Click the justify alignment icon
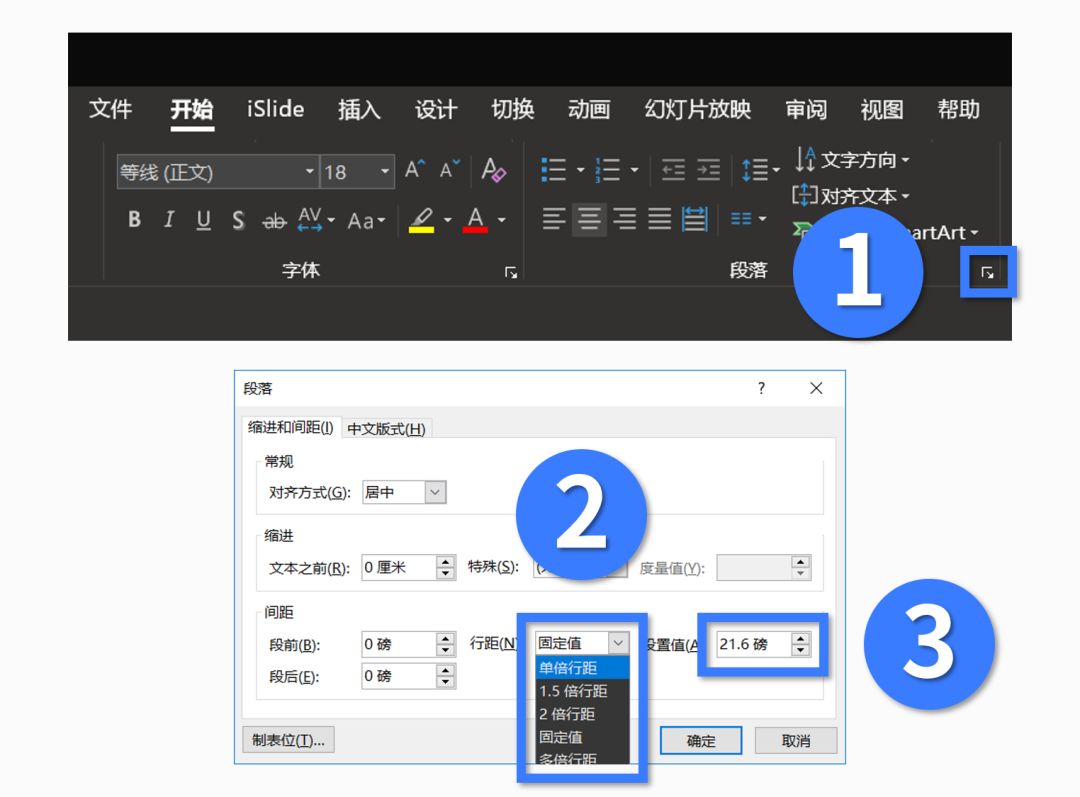Viewport: 1080px width, 797px height. coord(659,219)
